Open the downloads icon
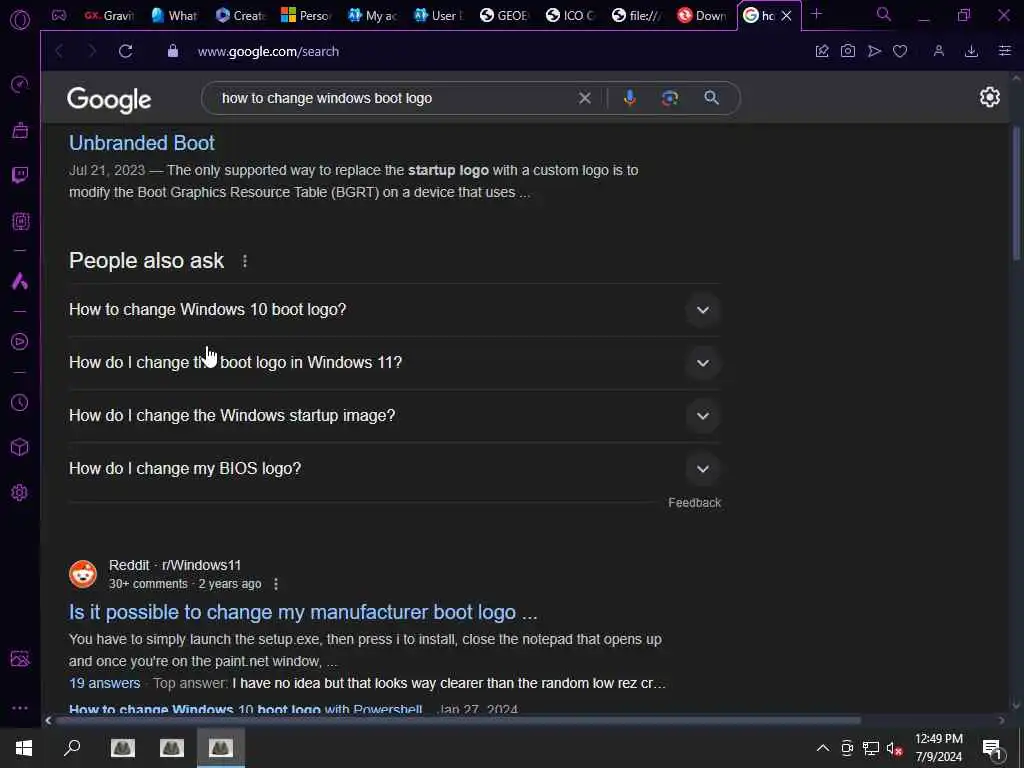 pos(971,51)
